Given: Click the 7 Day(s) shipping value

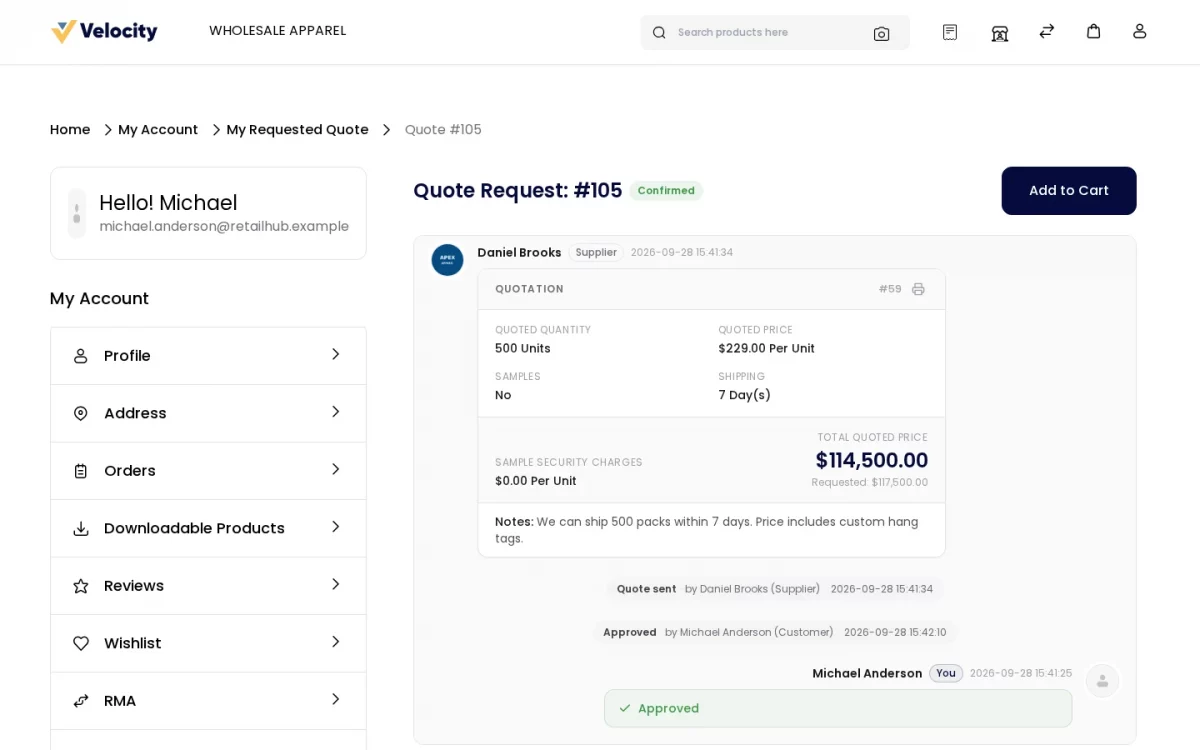Looking at the screenshot, I should [744, 395].
